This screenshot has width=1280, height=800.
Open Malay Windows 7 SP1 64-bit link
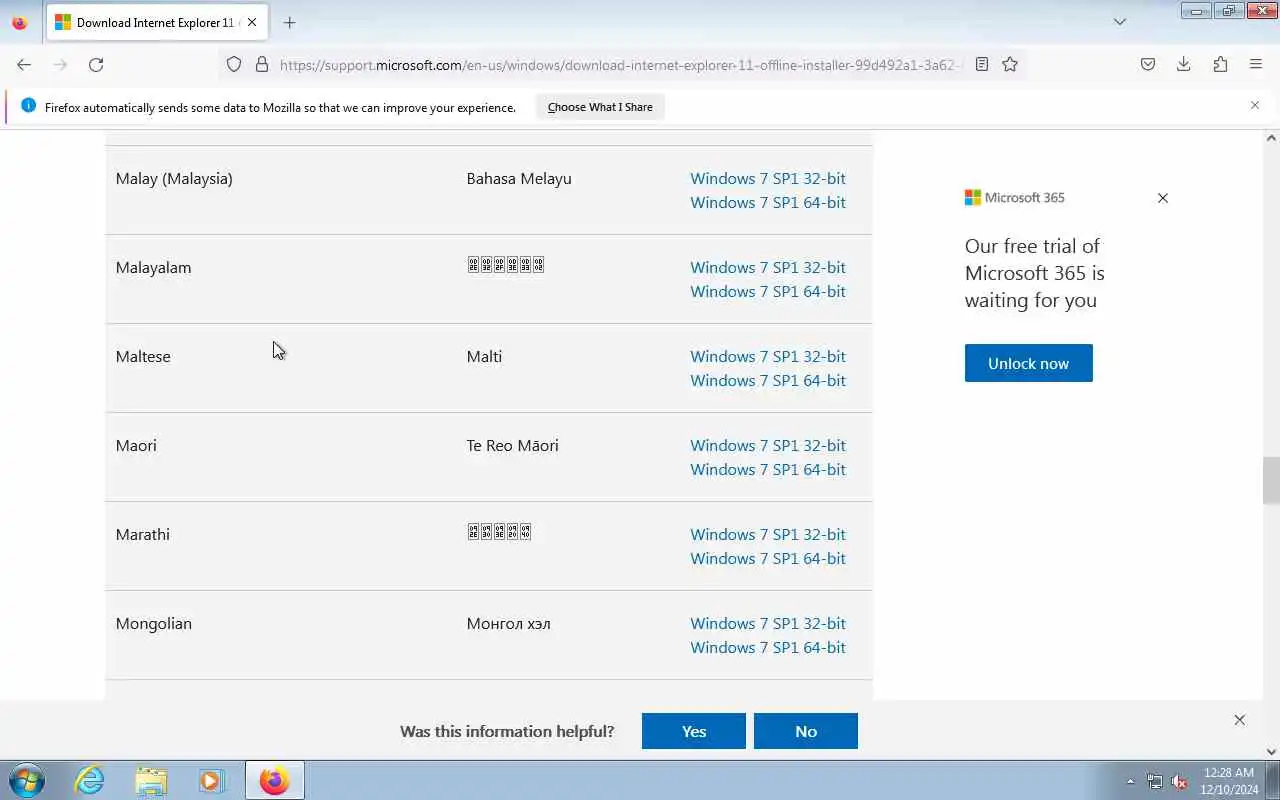coord(768,202)
